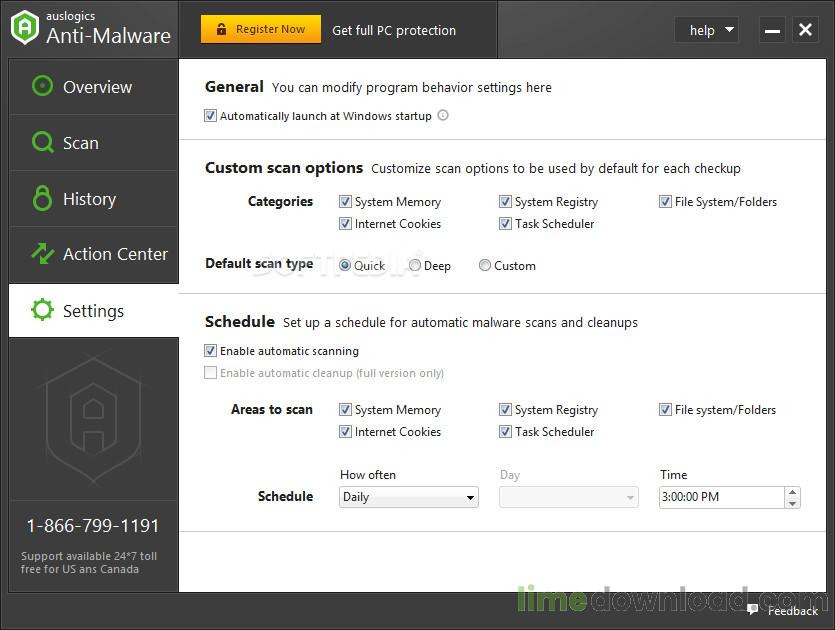Expand the help dropdown menu
Image resolution: width=835 pixels, height=630 pixels.
706,30
